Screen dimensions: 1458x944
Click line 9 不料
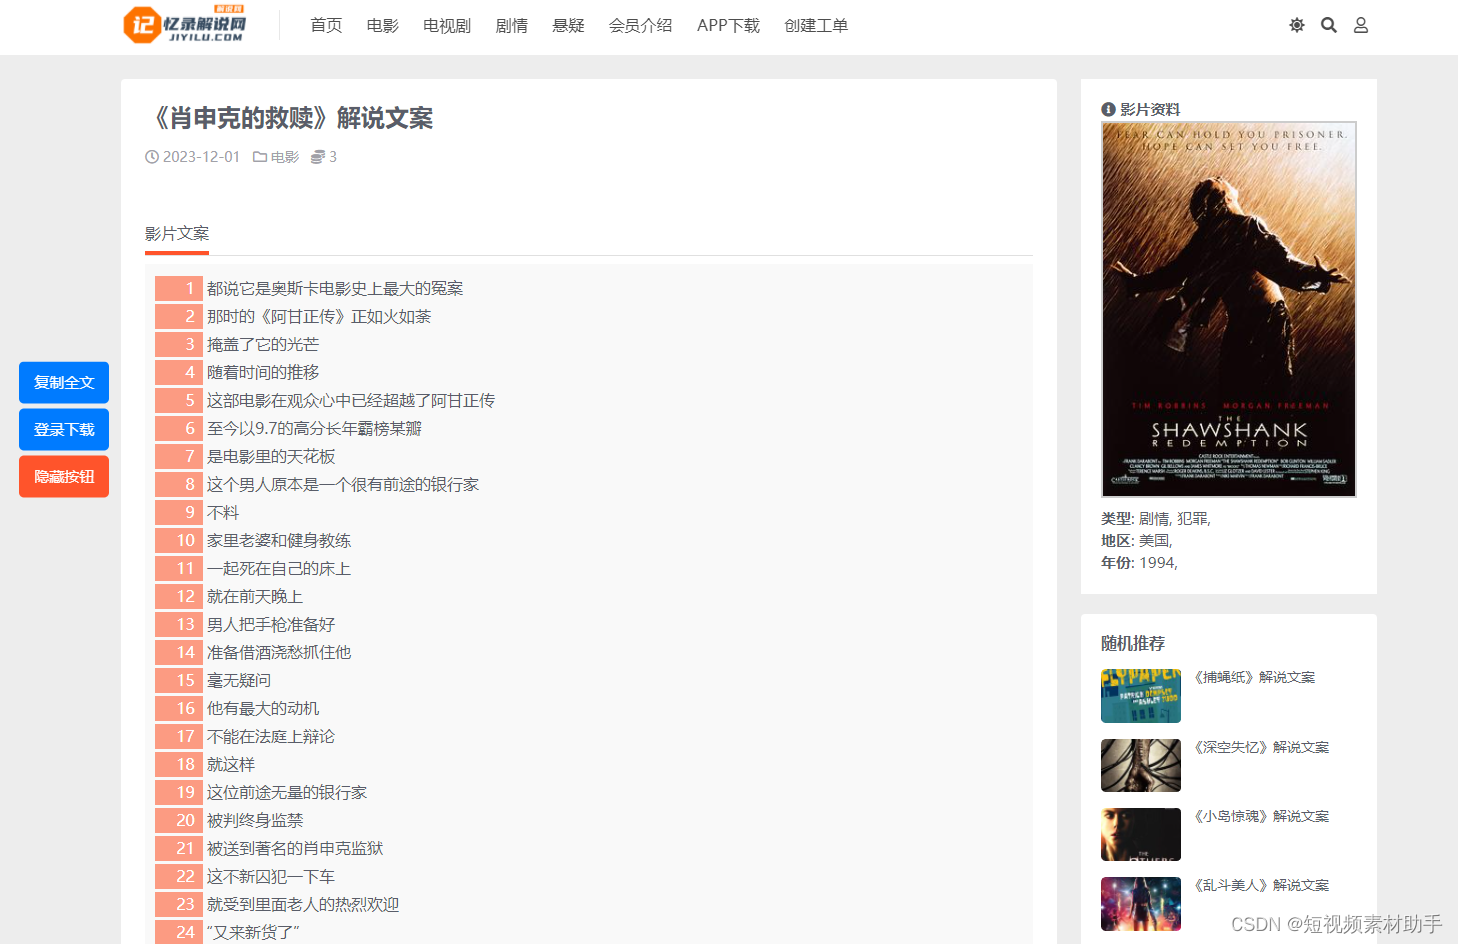click(x=223, y=513)
